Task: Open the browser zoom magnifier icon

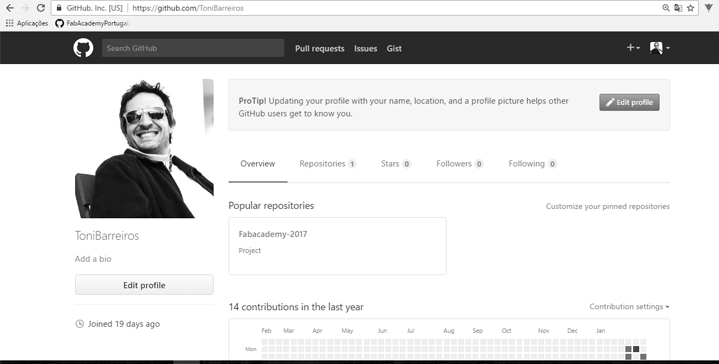Action: click(x=666, y=8)
